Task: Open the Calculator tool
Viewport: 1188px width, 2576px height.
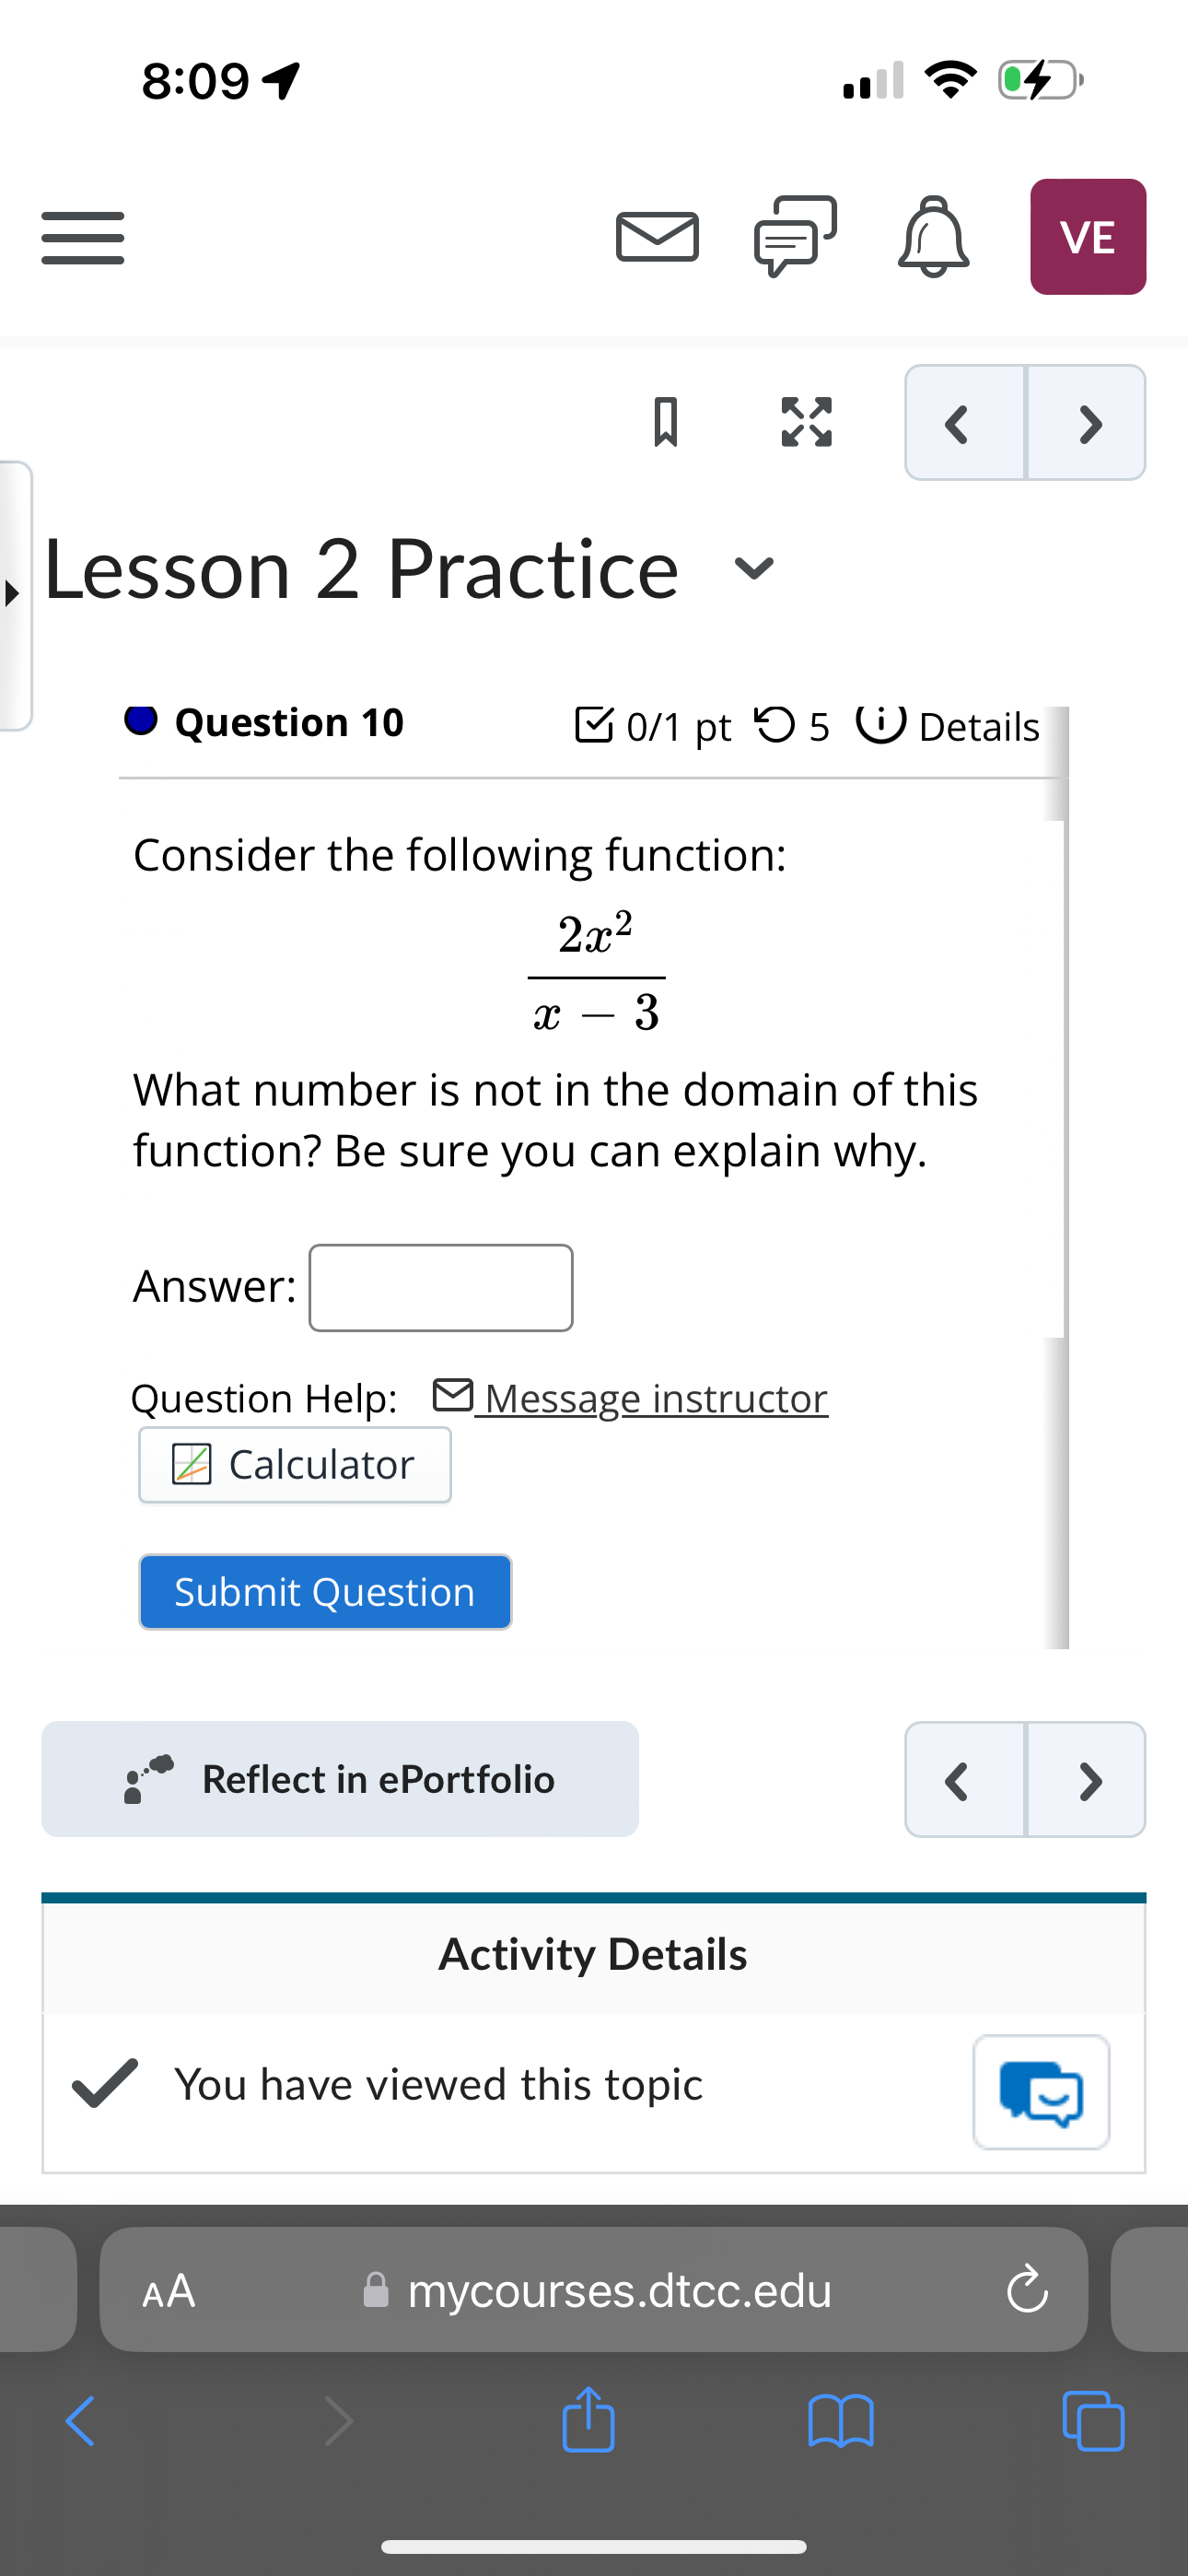Action: tap(294, 1464)
